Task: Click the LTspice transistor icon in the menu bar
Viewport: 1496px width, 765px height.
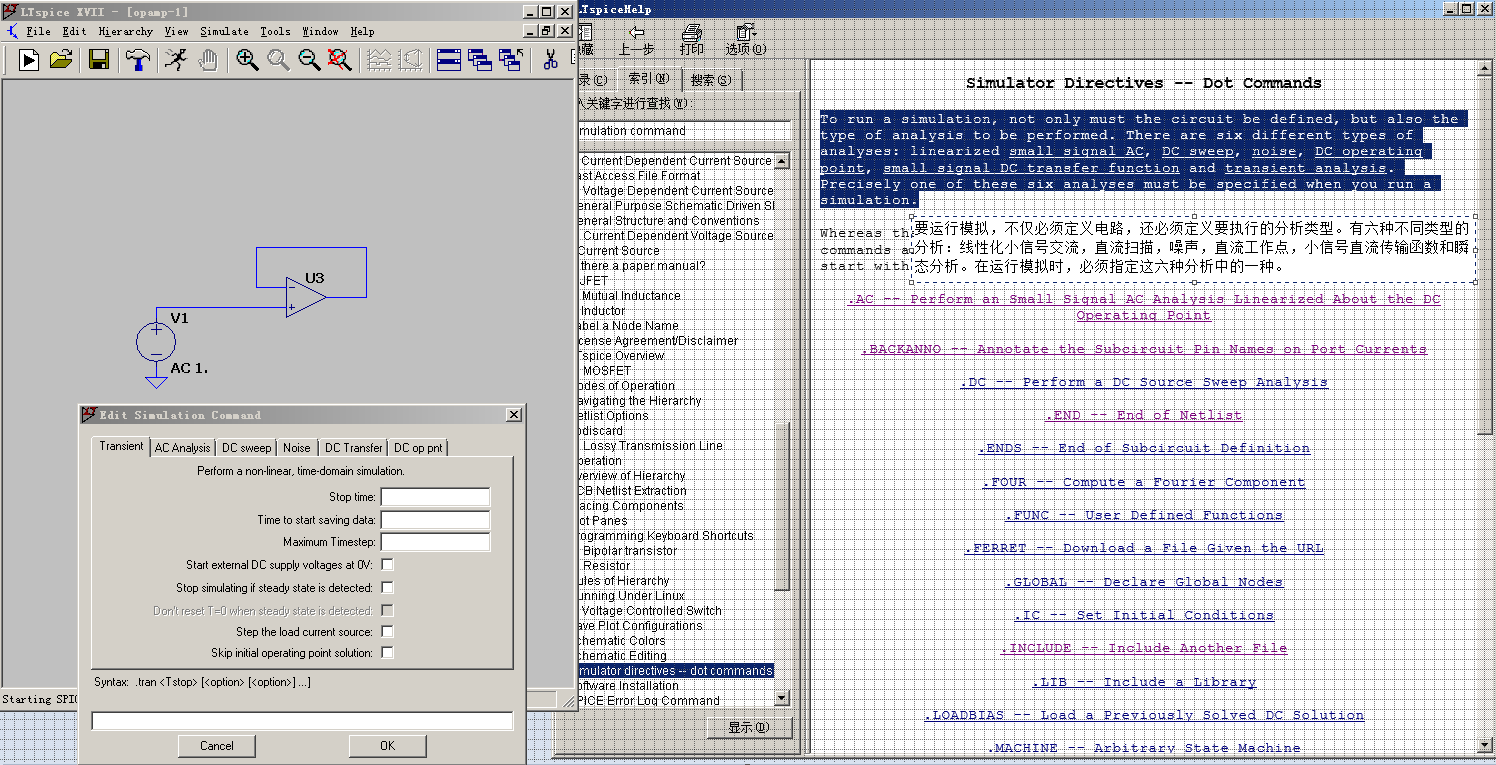Action: coord(12,31)
